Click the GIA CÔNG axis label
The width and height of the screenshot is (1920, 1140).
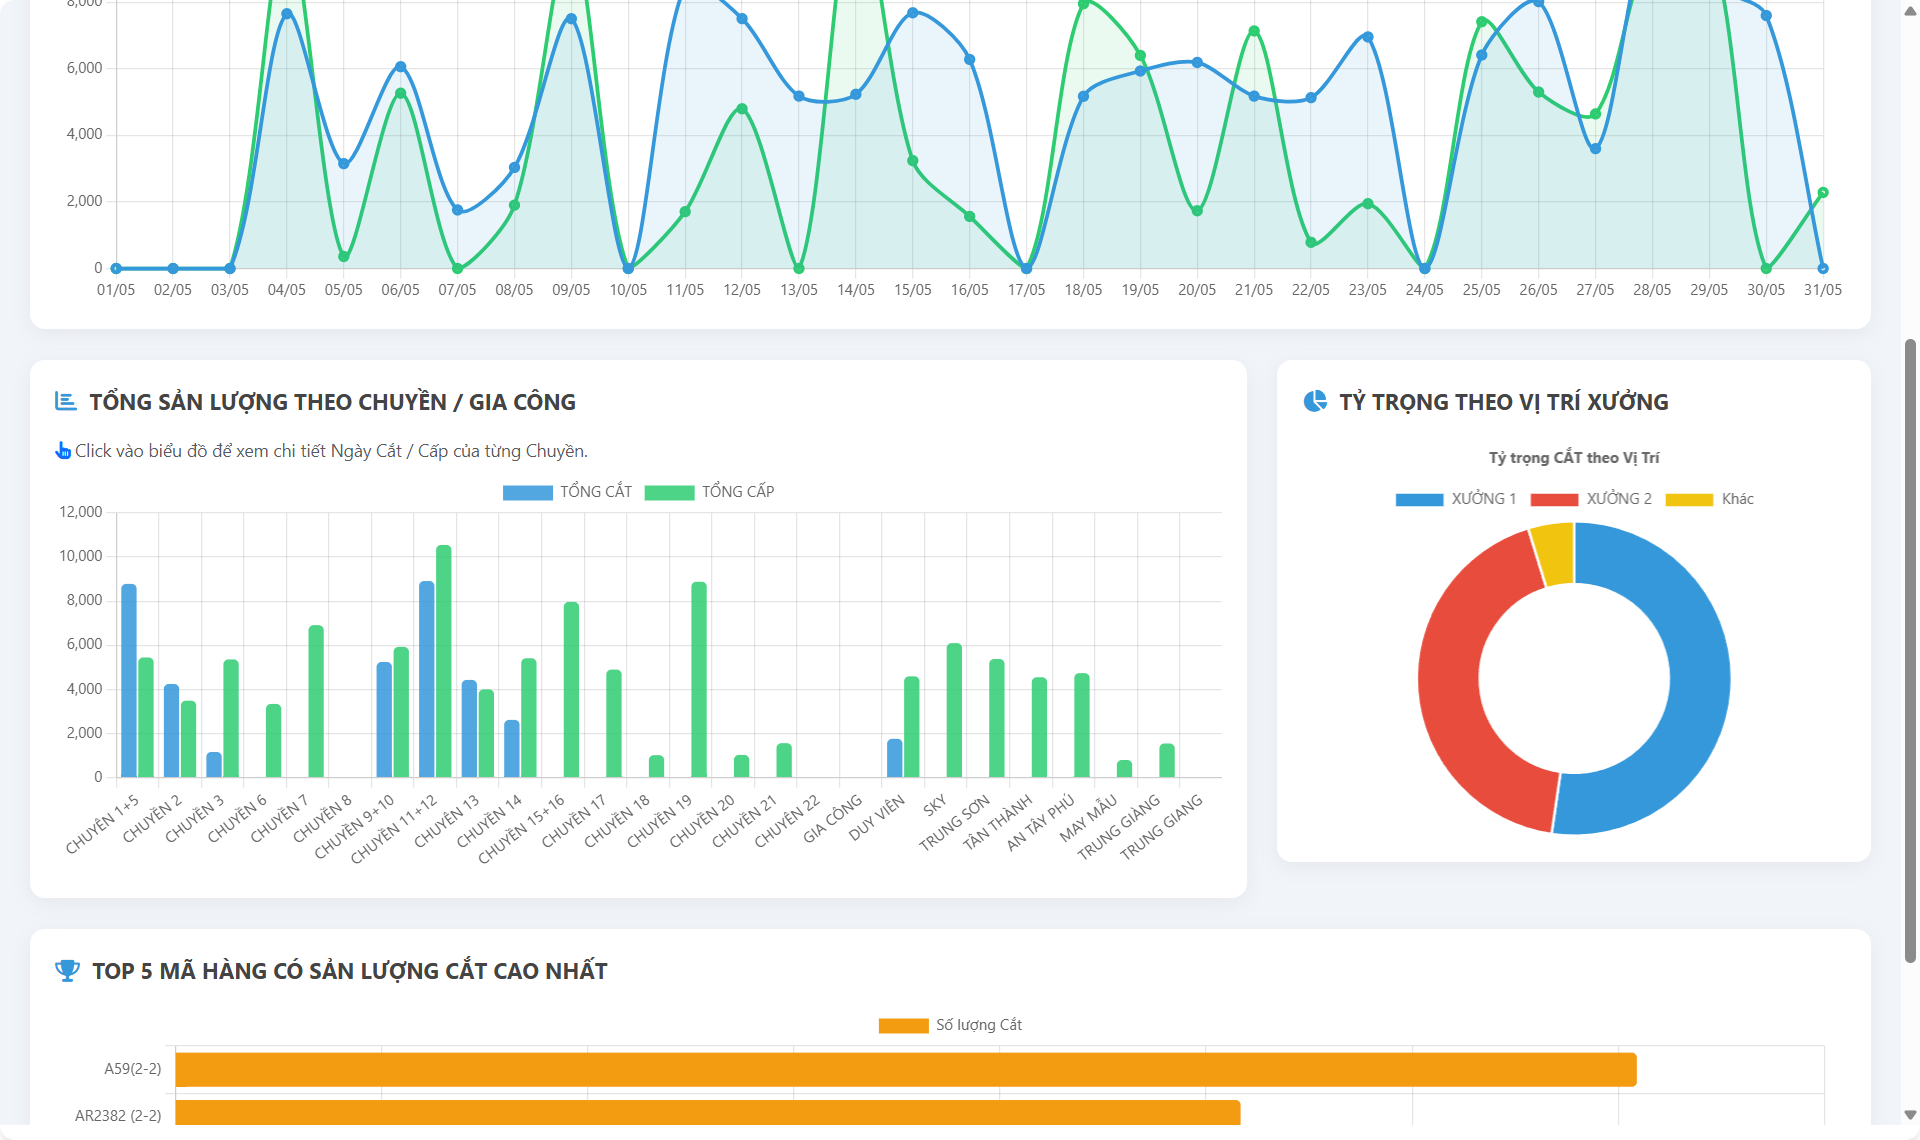[832, 819]
